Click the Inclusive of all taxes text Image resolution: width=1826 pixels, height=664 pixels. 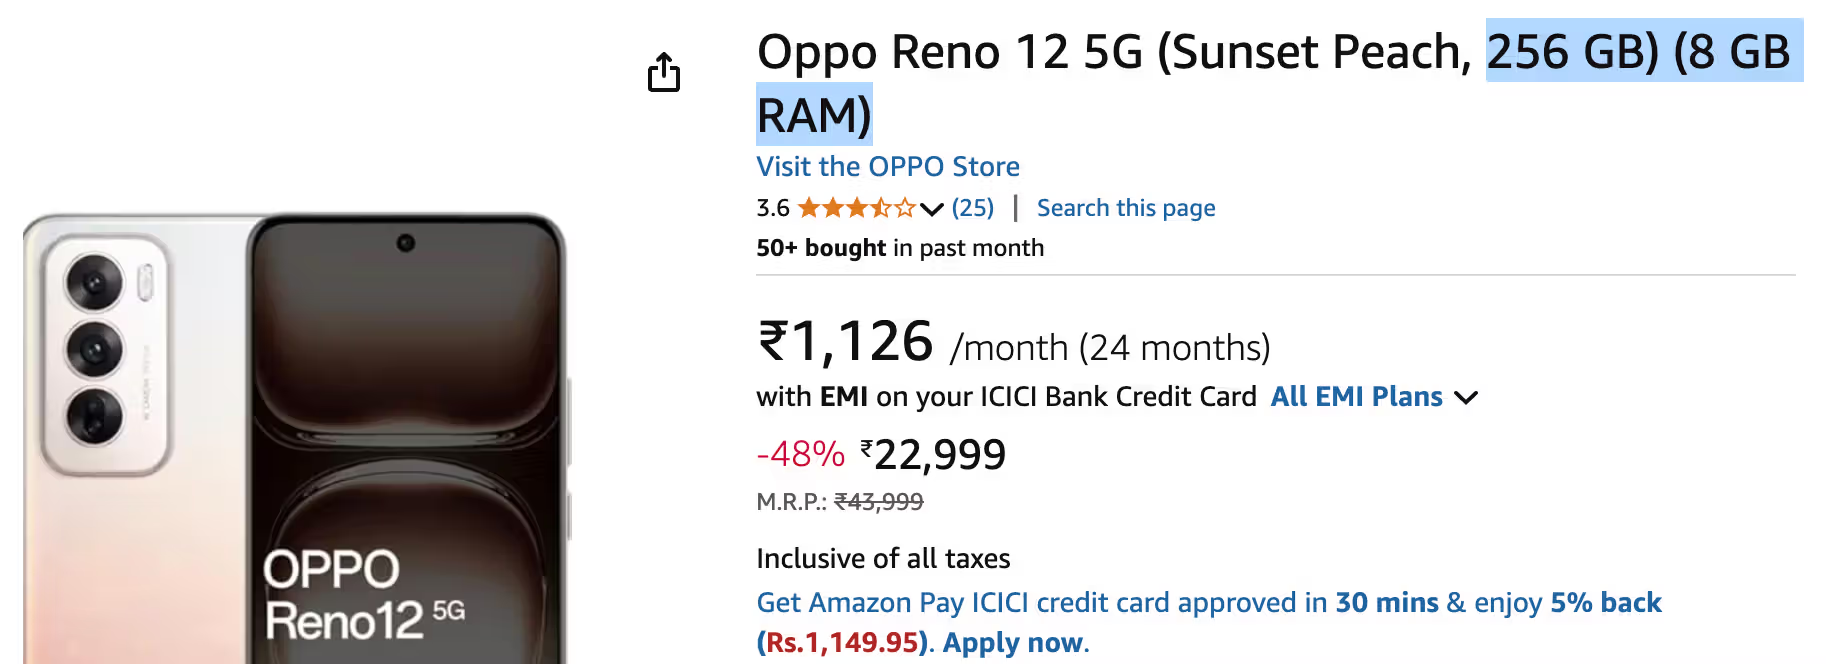(x=883, y=558)
